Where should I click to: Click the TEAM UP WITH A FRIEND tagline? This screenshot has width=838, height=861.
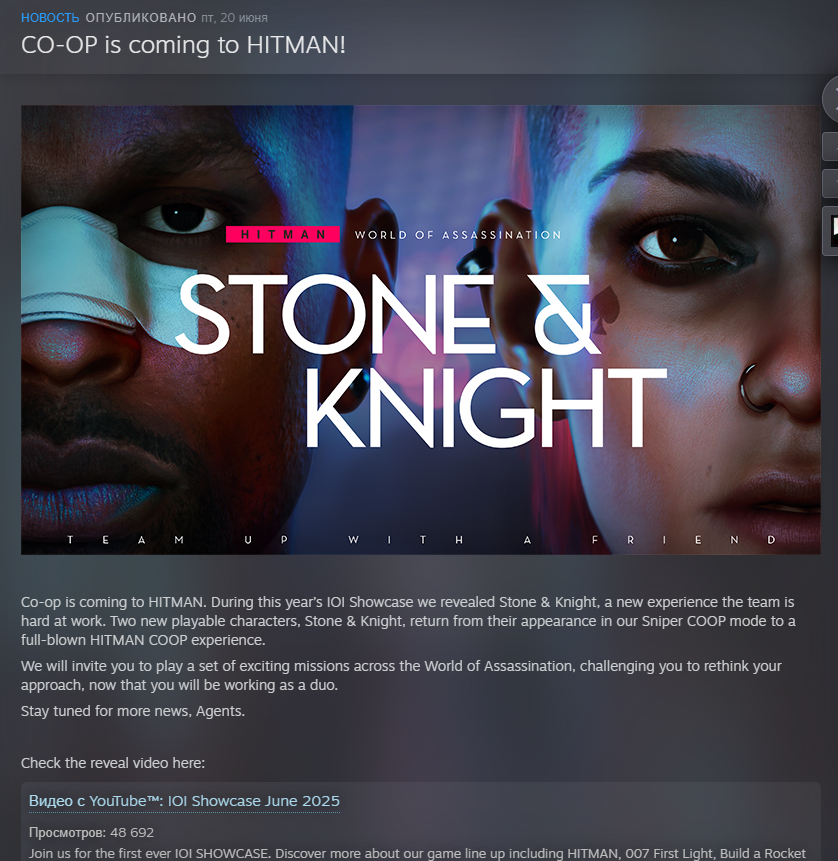[x=421, y=540]
